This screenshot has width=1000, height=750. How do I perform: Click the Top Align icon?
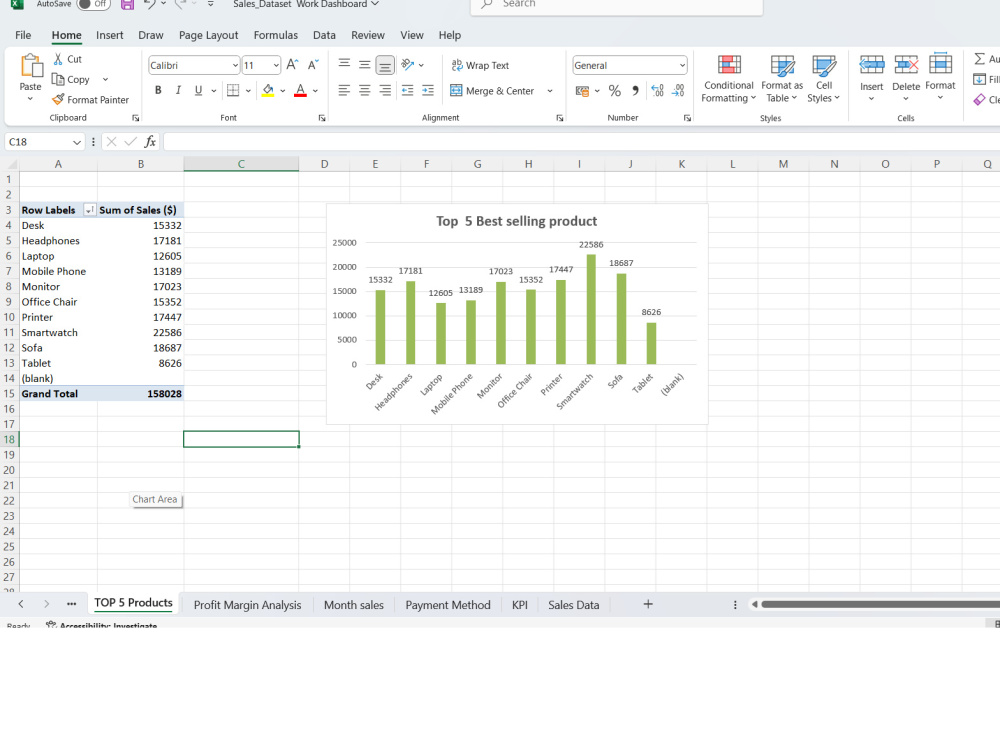pos(344,64)
